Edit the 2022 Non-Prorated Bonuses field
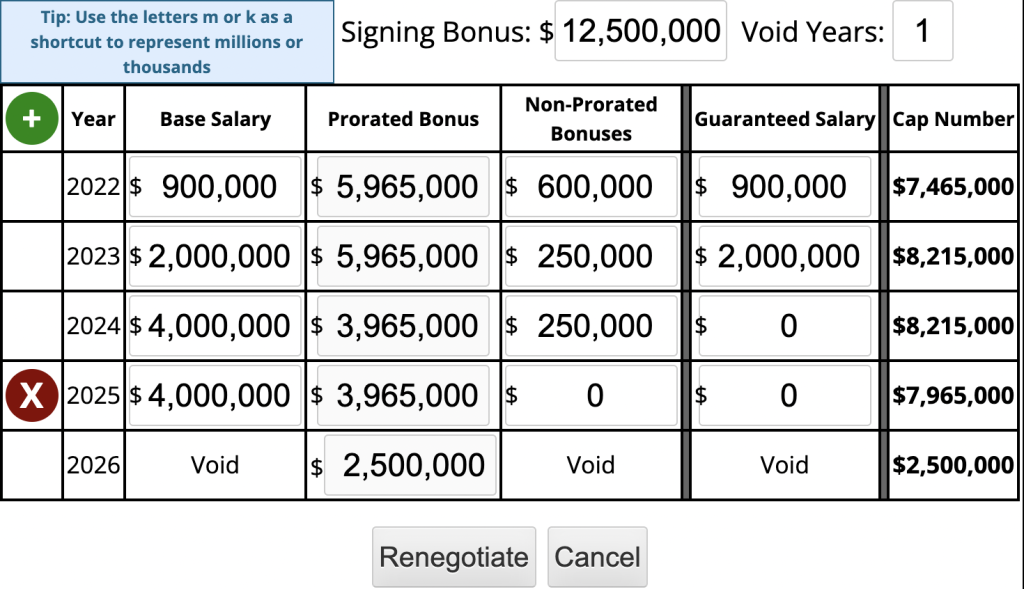Viewport: 1024px width, 589px height. (x=592, y=187)
